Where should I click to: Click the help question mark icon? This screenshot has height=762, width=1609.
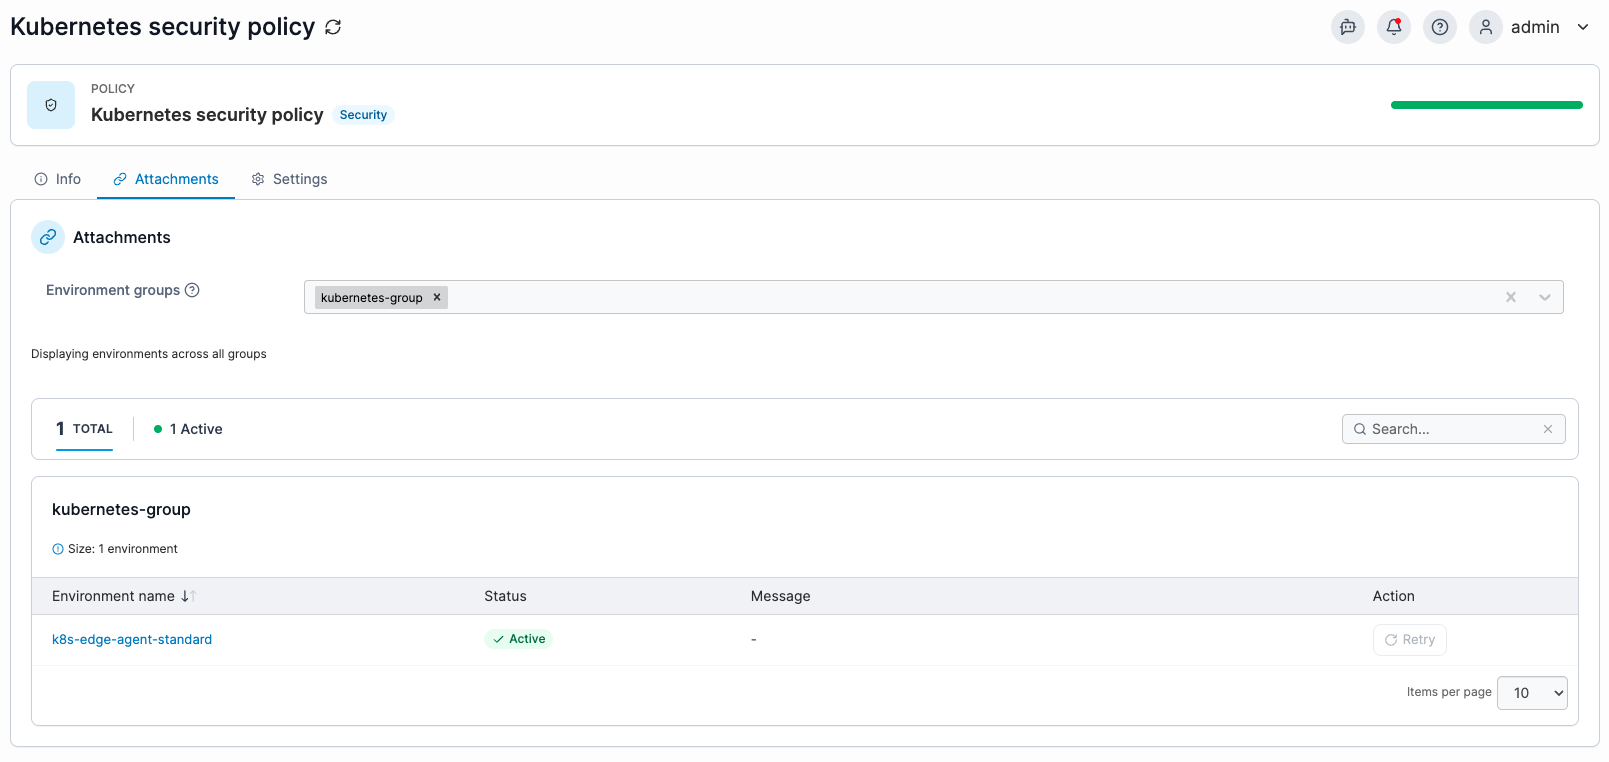[1439, 27]
